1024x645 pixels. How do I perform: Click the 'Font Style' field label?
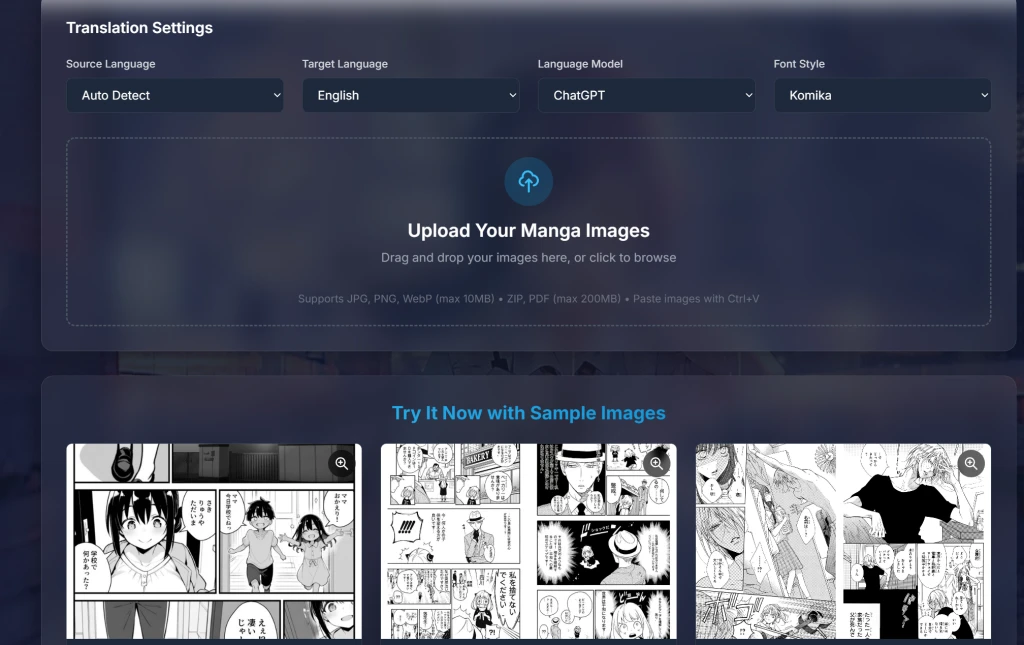(x=799, y=64)
